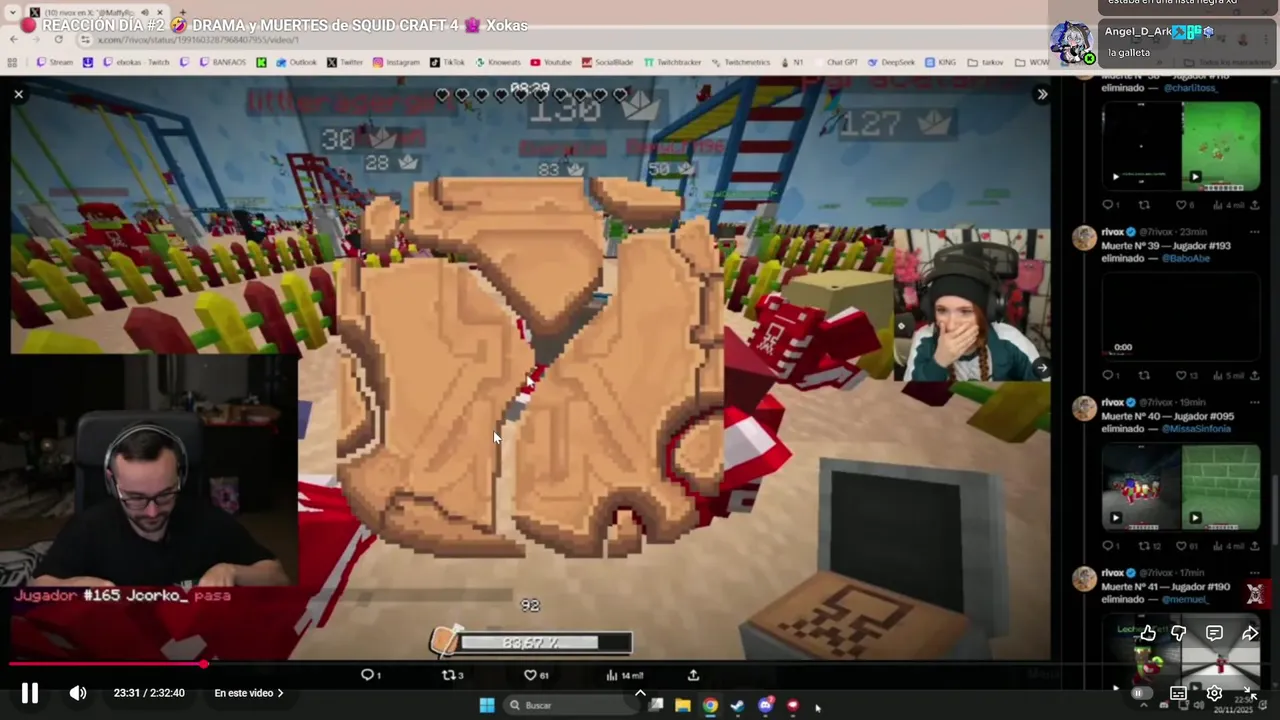This screenshot has width=1280, height=720.
Task: Expand the hidden icons chevron above the taskbar
Action: [640, 692]
